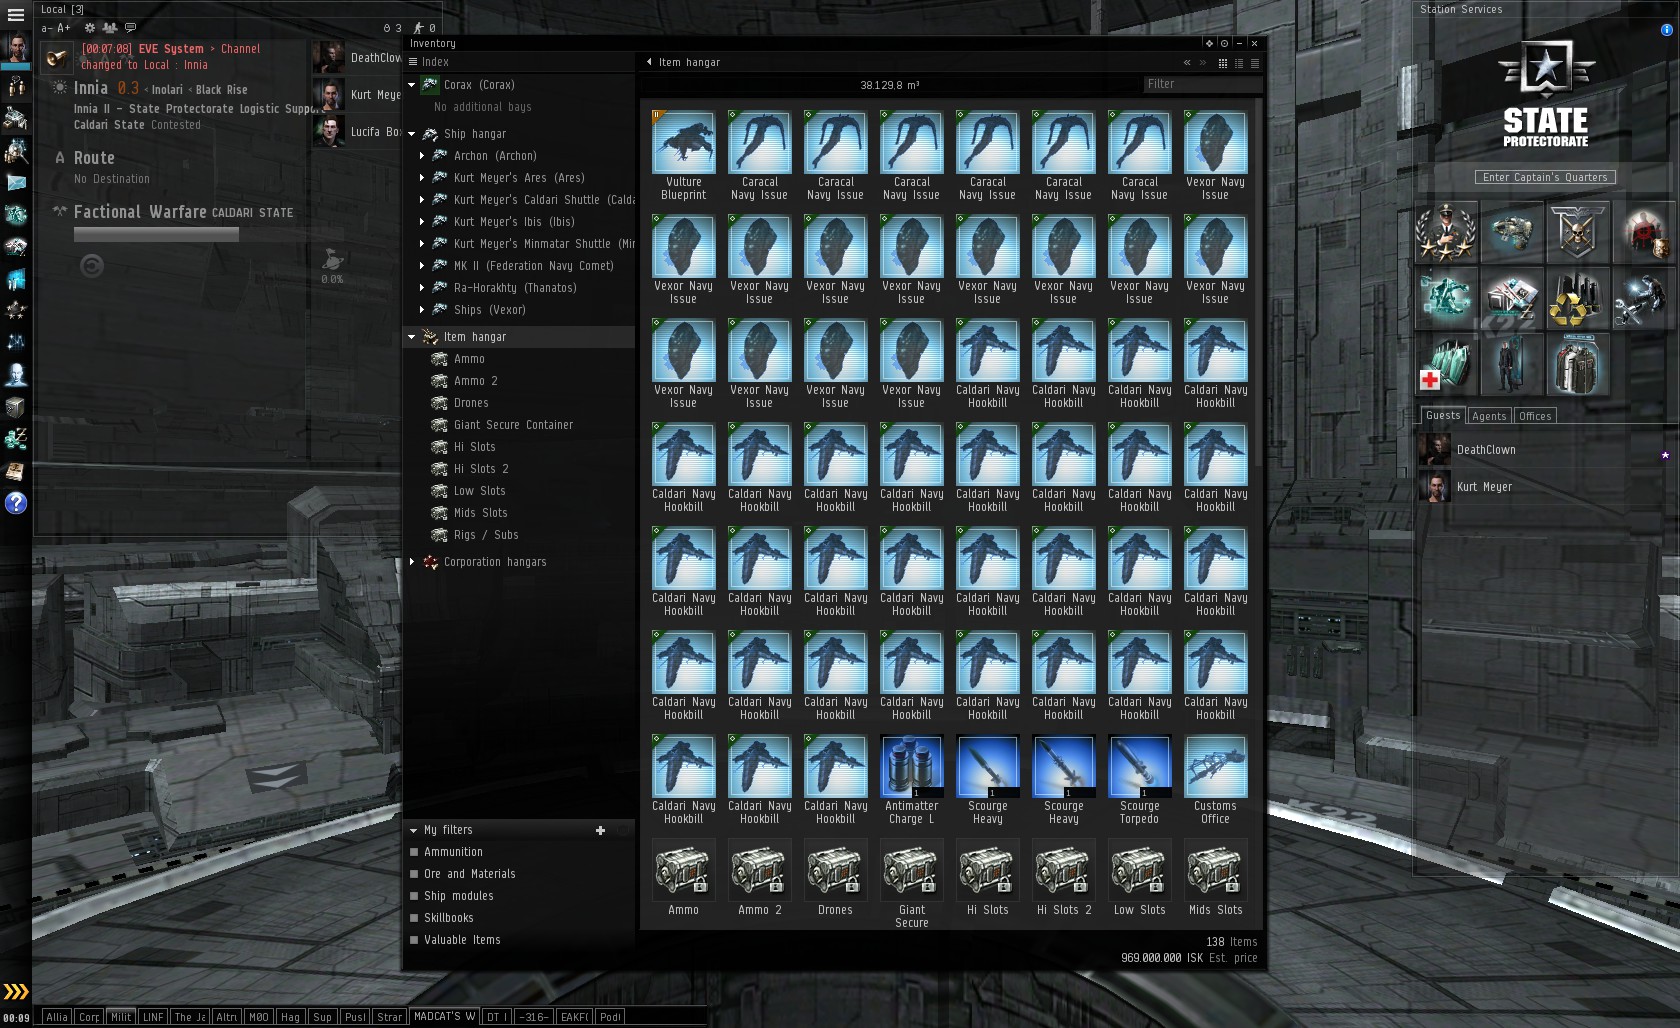
Task: Open the Bounty Office skull icon
Action: (x=1577, y=231)
